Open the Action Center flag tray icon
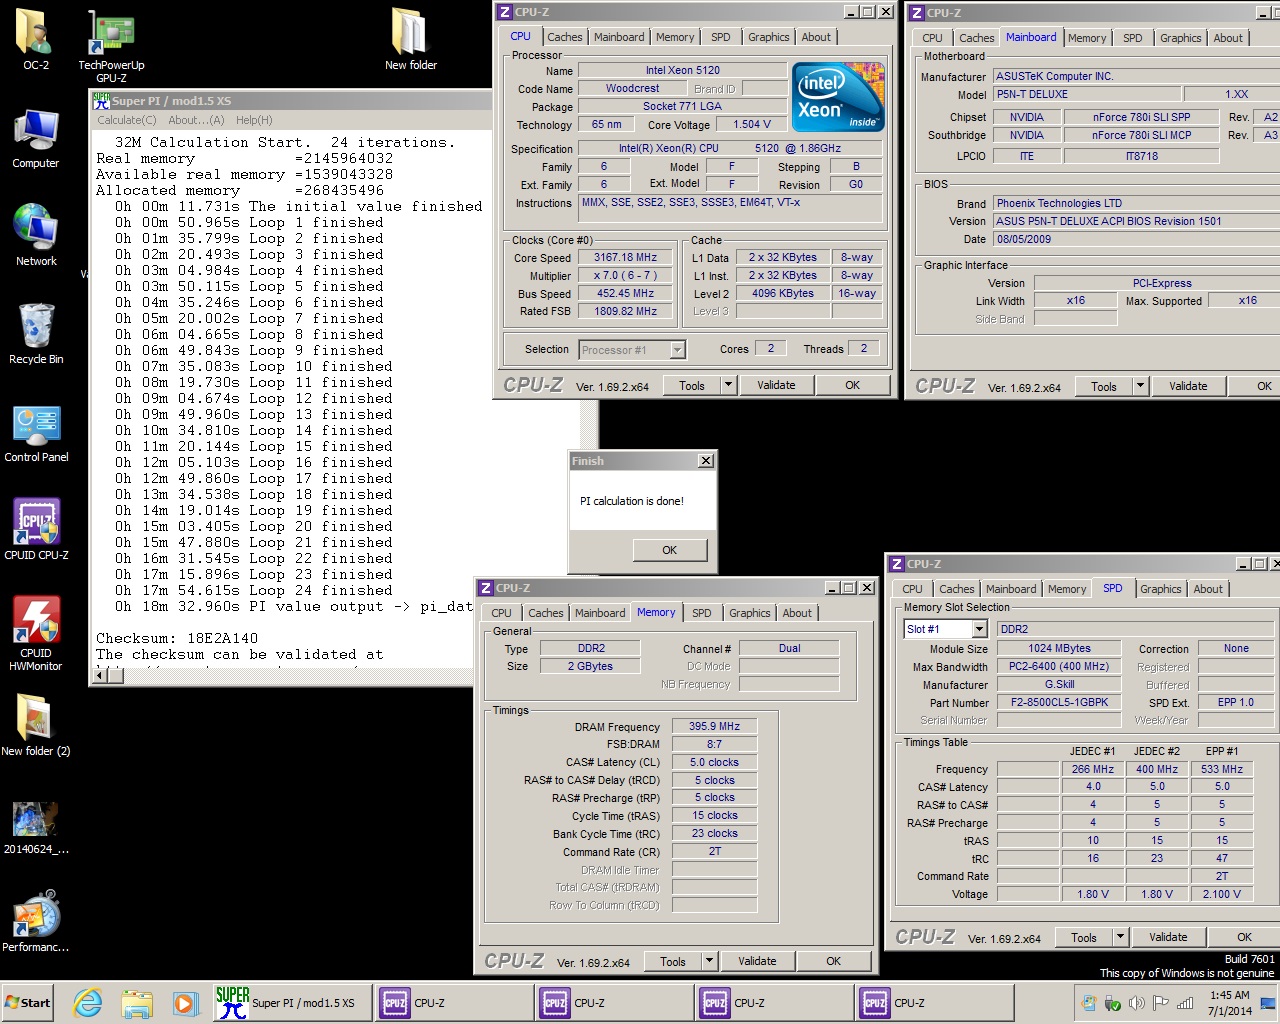 1160,1003
